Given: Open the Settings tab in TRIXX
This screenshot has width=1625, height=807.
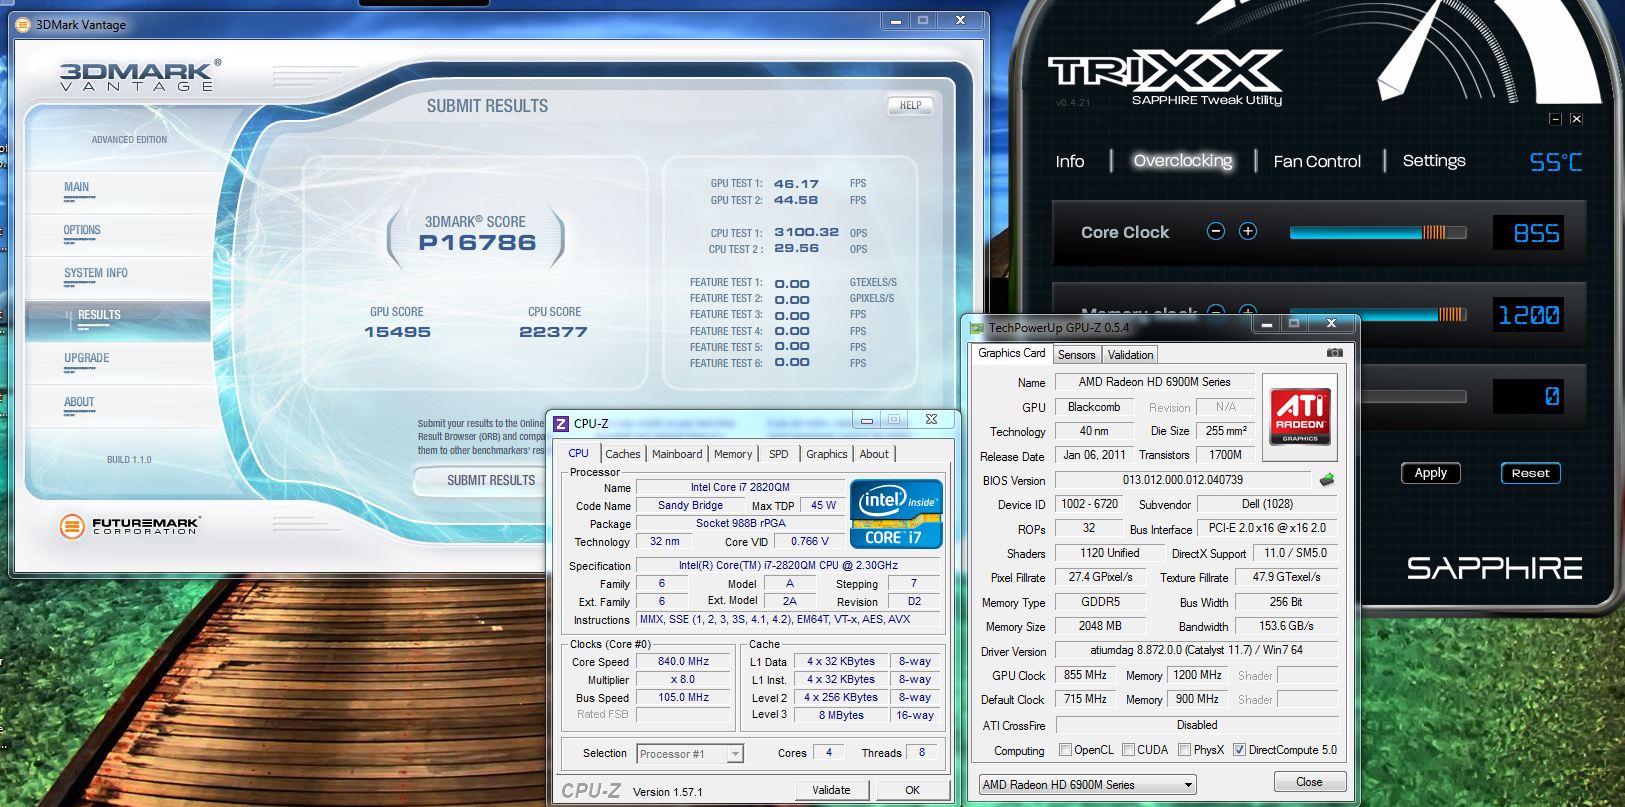Looking at the screenshot, I should tap(1434, 161).
